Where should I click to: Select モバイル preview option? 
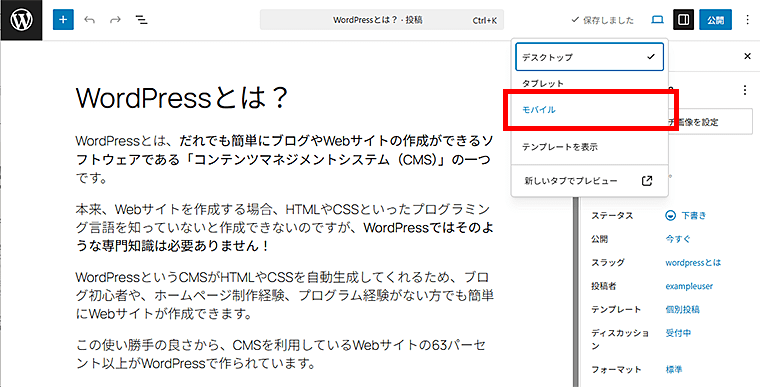[x=589, y=110]
